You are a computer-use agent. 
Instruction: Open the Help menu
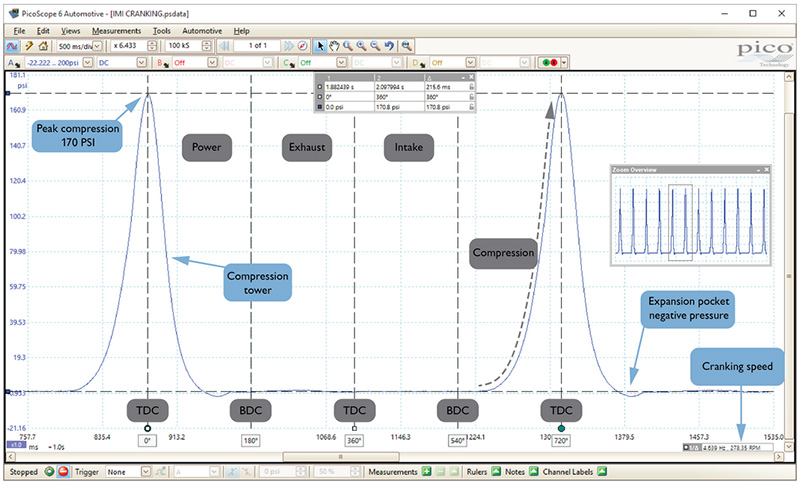pos(241,31)
